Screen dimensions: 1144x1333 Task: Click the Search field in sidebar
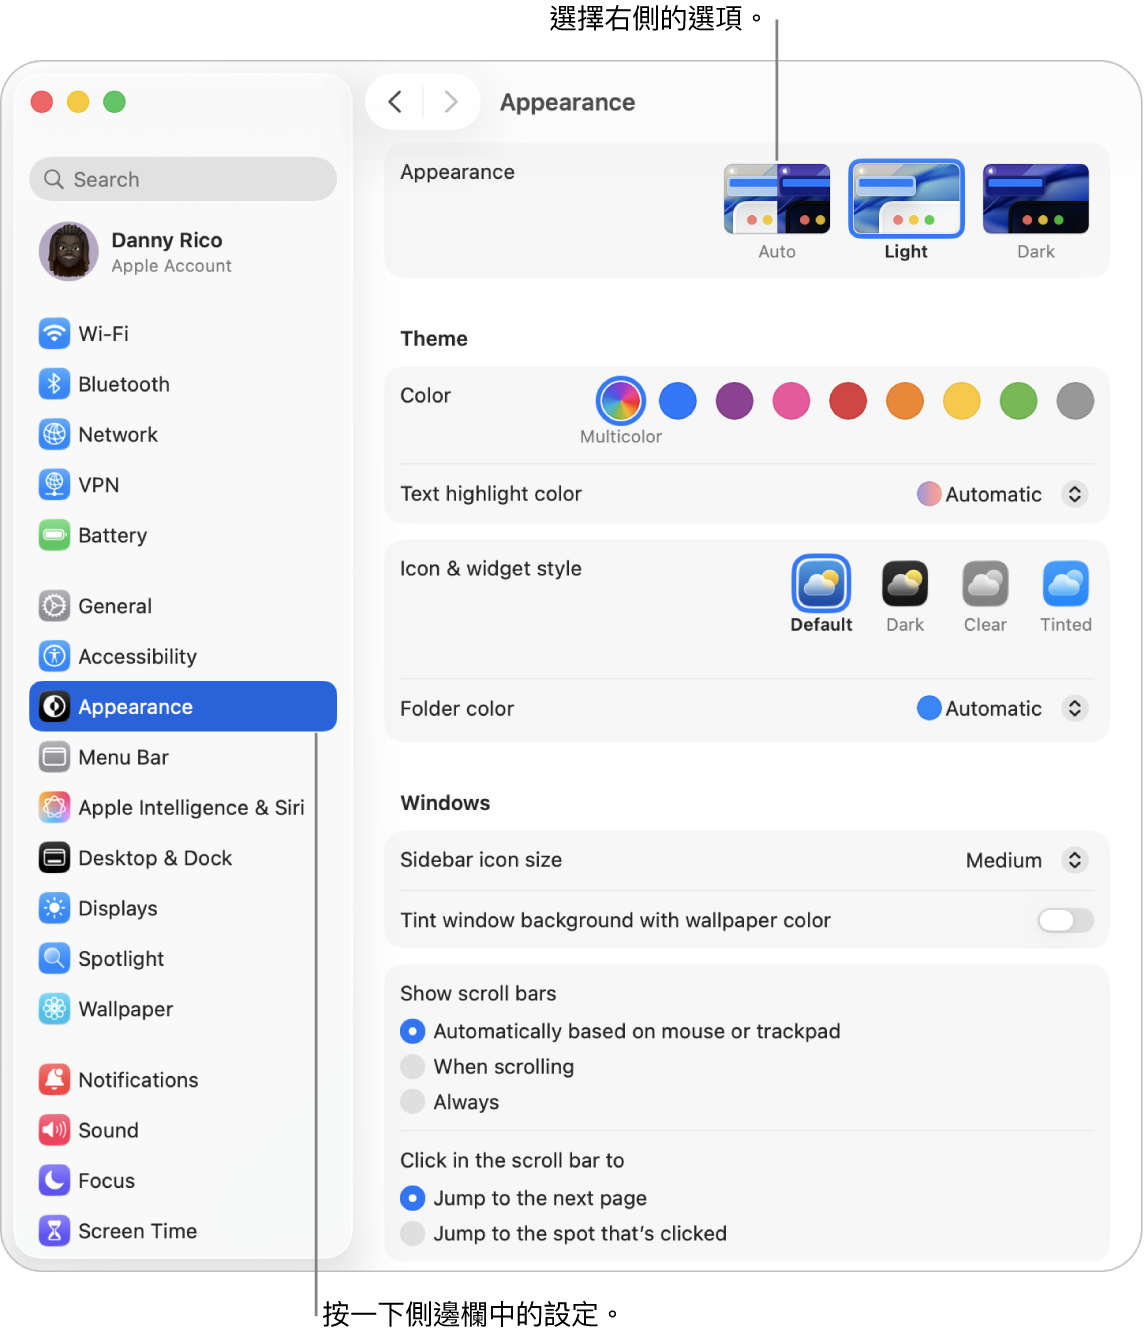(x=183, y=179)
